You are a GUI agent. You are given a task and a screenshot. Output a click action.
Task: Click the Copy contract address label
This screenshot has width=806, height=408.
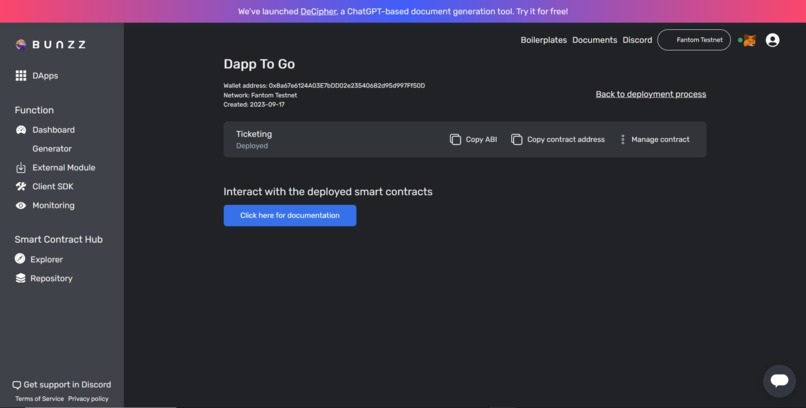(x=566, y=139)
